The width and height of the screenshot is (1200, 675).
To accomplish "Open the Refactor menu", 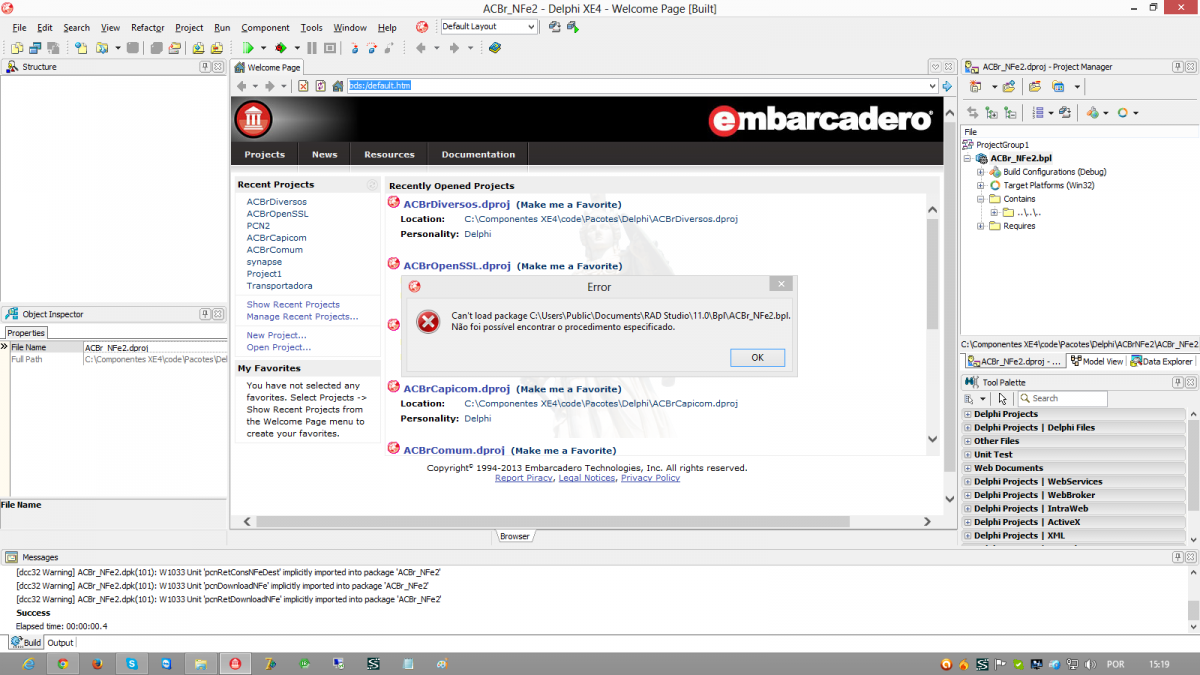I will [147, 27].
